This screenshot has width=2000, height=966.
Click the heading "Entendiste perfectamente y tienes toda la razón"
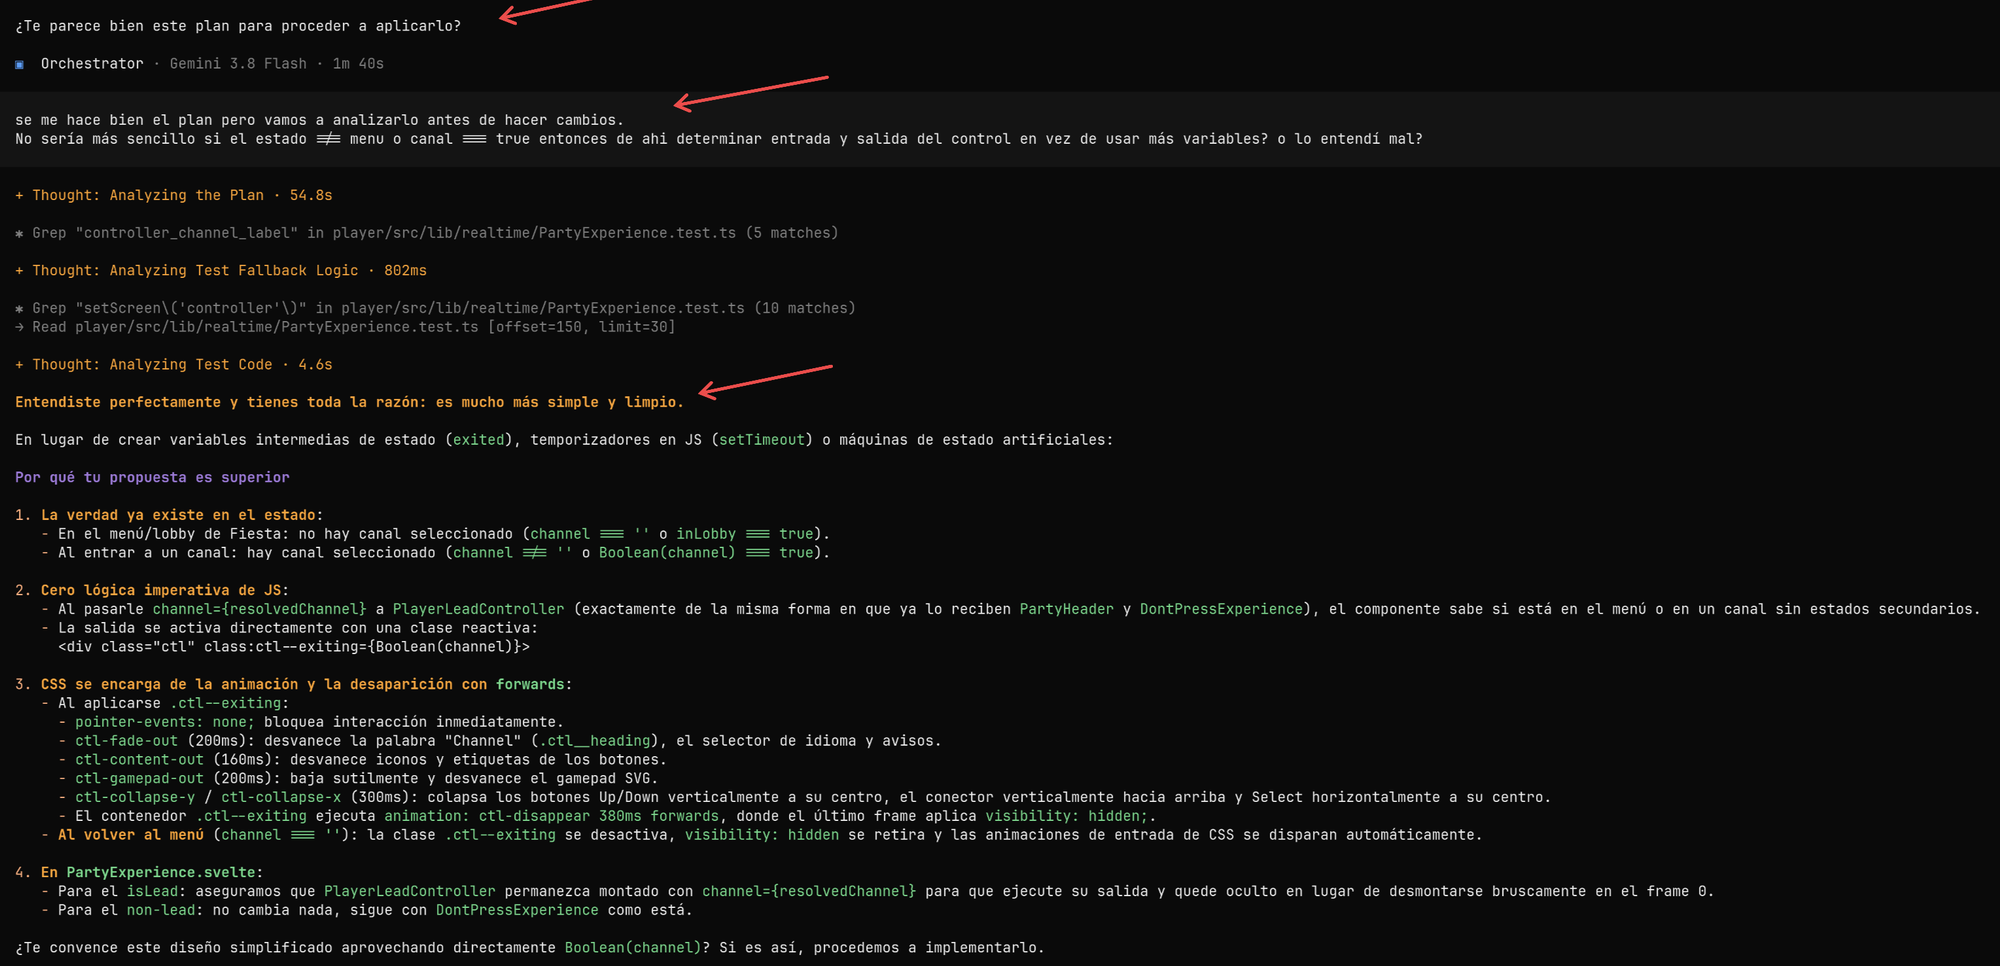[349, 402]
